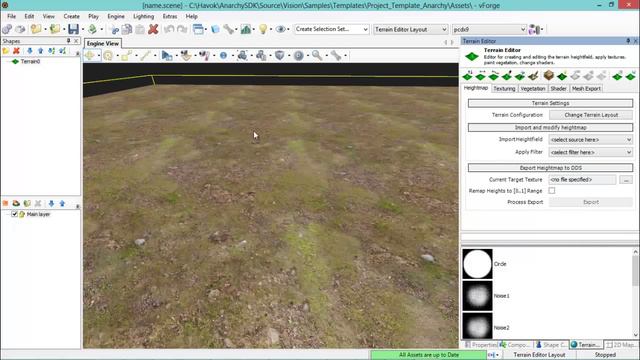Open the Create menu
Image resolution: width=640 pixels, height=360 pixels.
pos(71,16)
